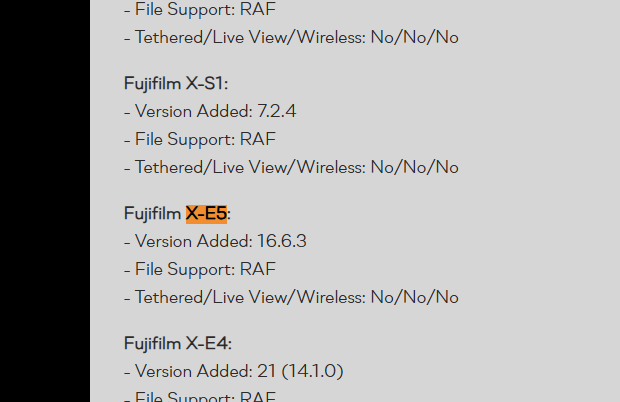
Task: Click Tethered/Live View/Wireless label under X-E5
Action: point(250,297)
